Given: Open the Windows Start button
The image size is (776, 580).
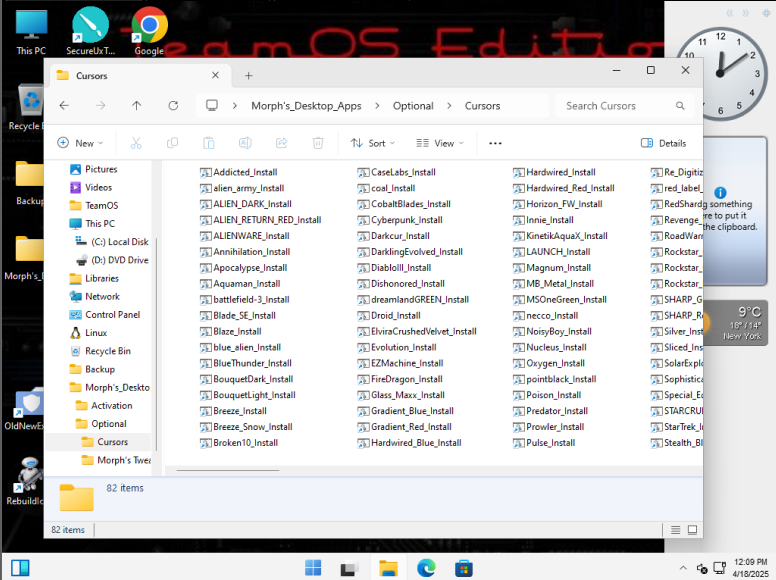Looking at the screenshot, I should (x=313, y=568).
